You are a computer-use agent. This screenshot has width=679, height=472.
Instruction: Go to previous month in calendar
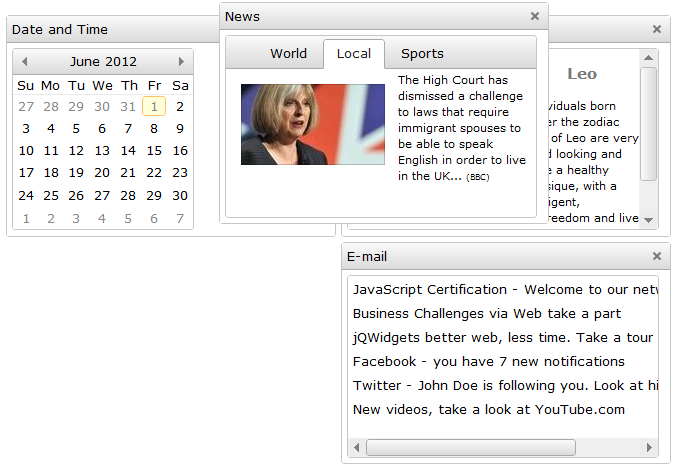(x=25, y=62)
